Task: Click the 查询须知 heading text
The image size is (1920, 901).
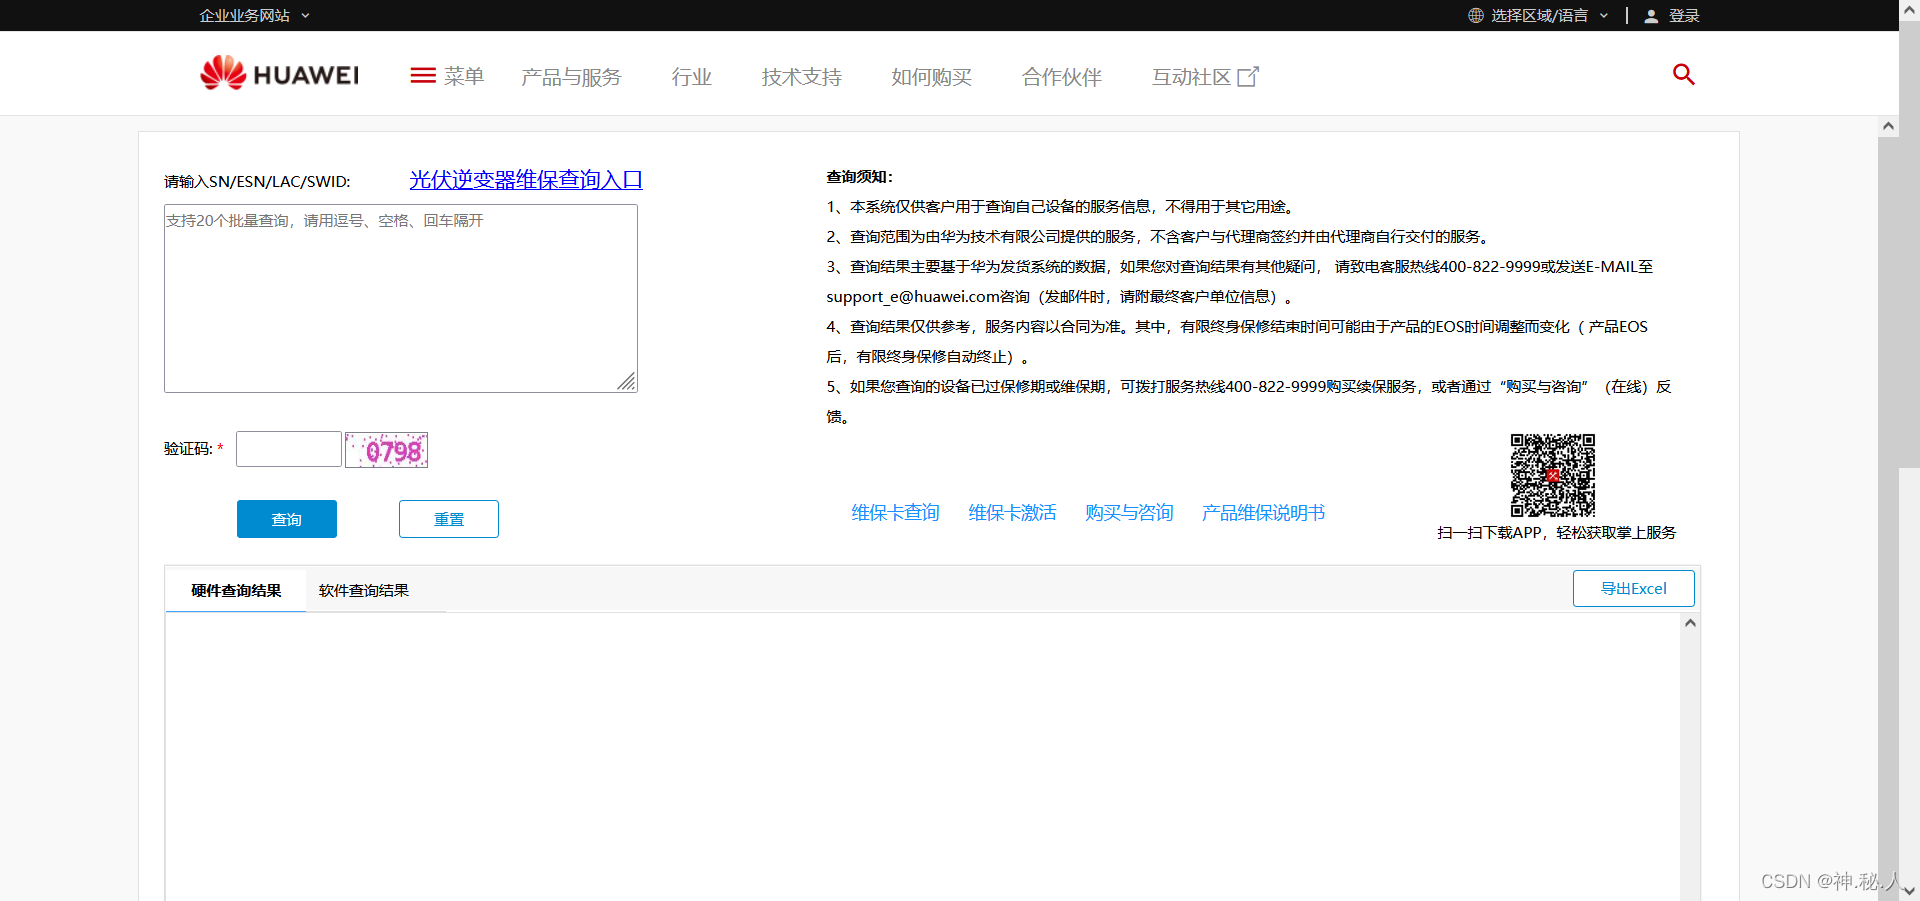Action: point(860,177)
